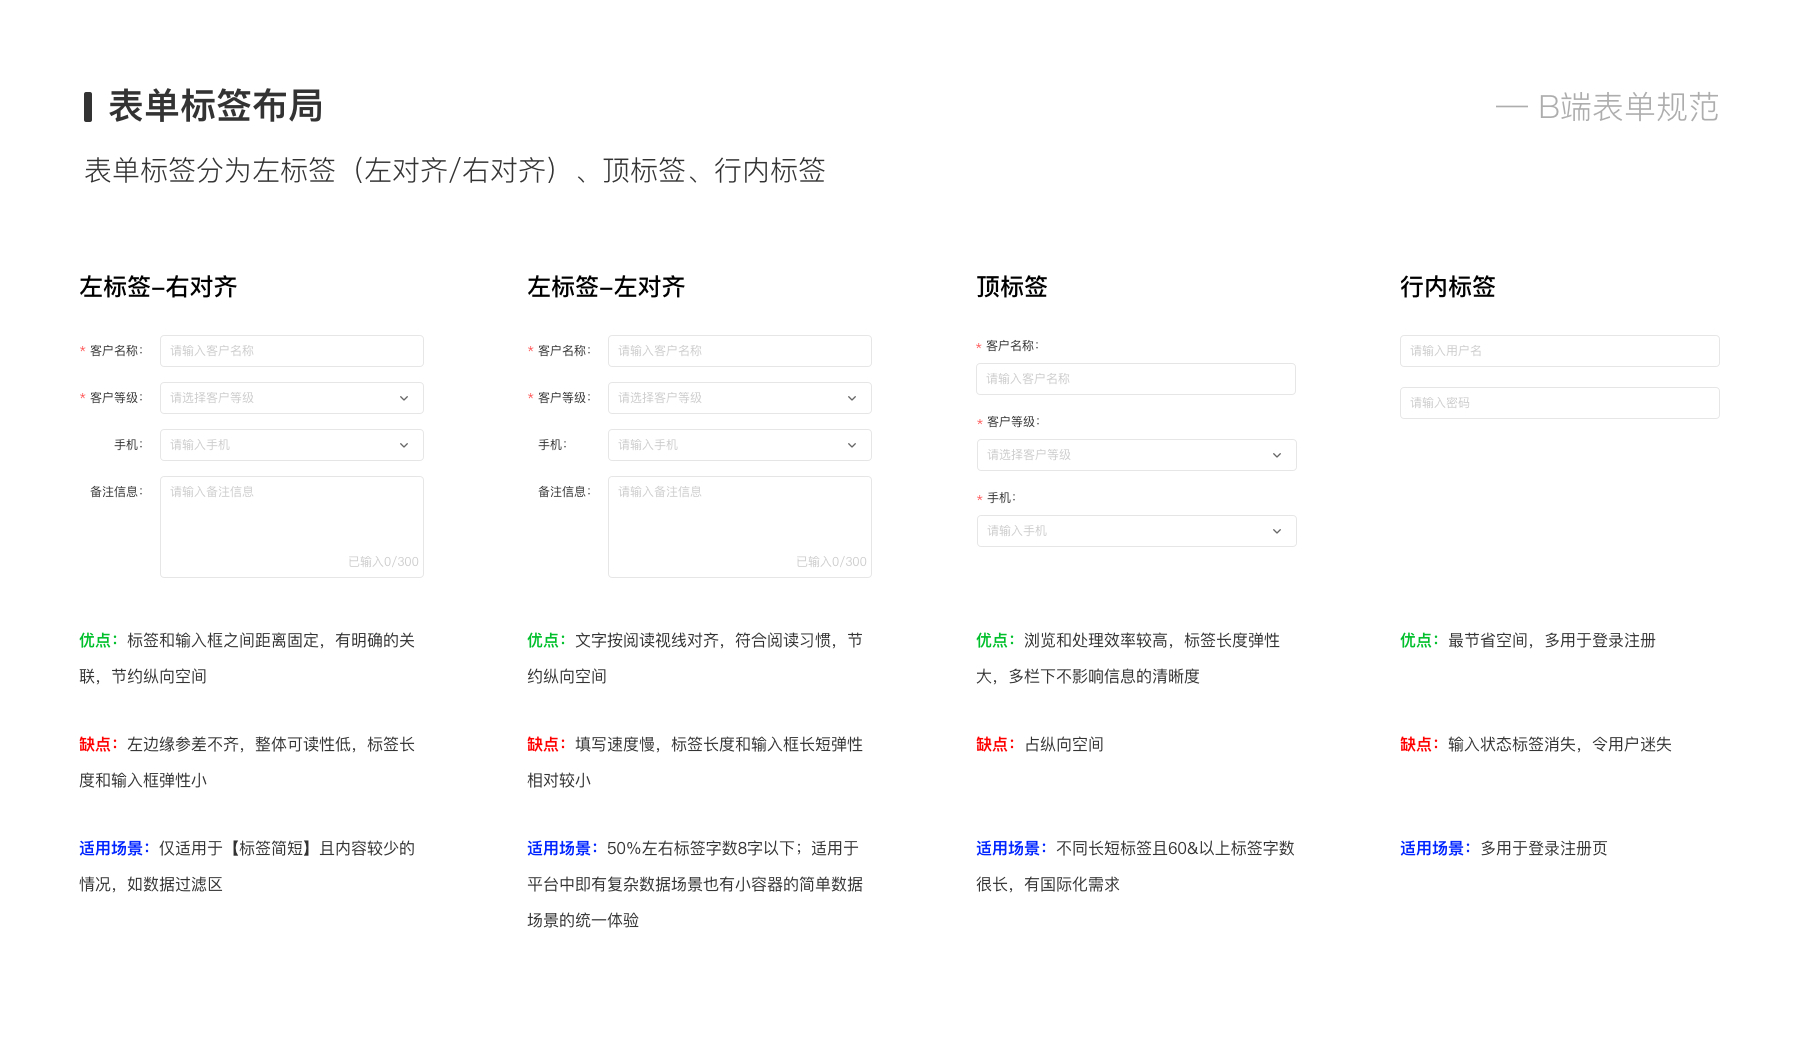Click subtitle starting 表单标签分为左标签
The height and width of the screenshot is (1058, 1801).
455,170
